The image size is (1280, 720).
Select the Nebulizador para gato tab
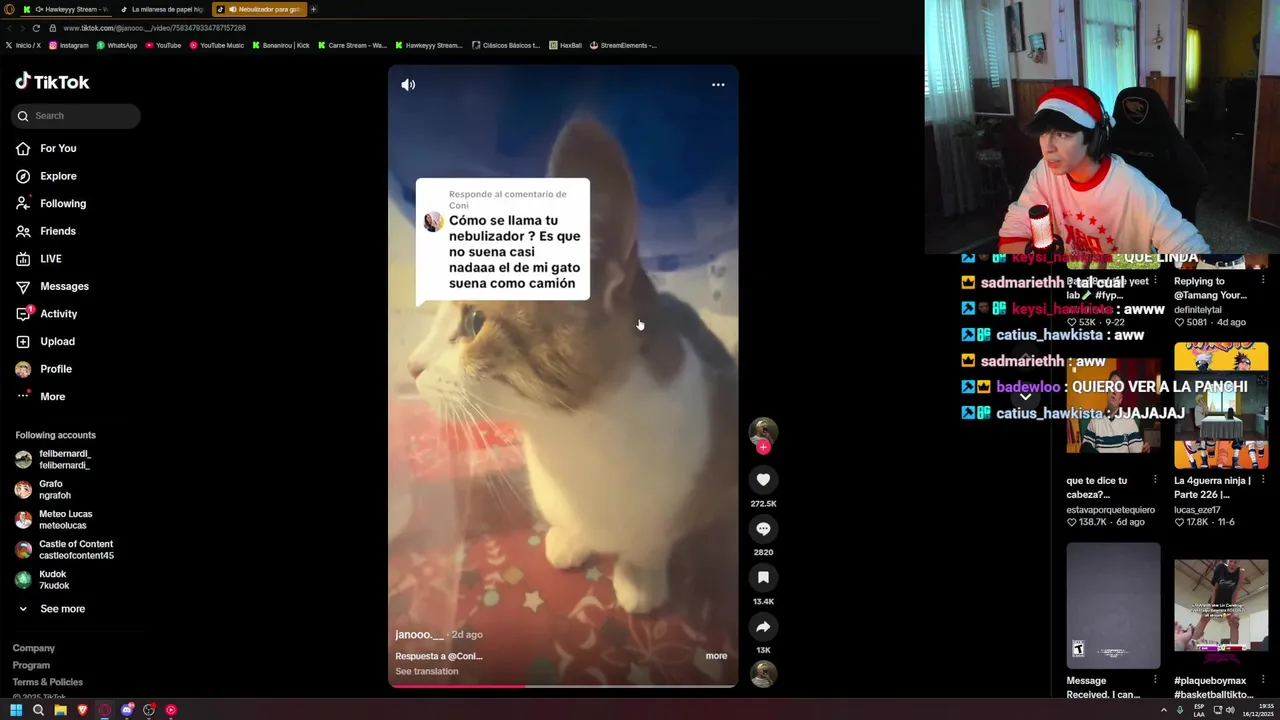[x=259, y=9]
